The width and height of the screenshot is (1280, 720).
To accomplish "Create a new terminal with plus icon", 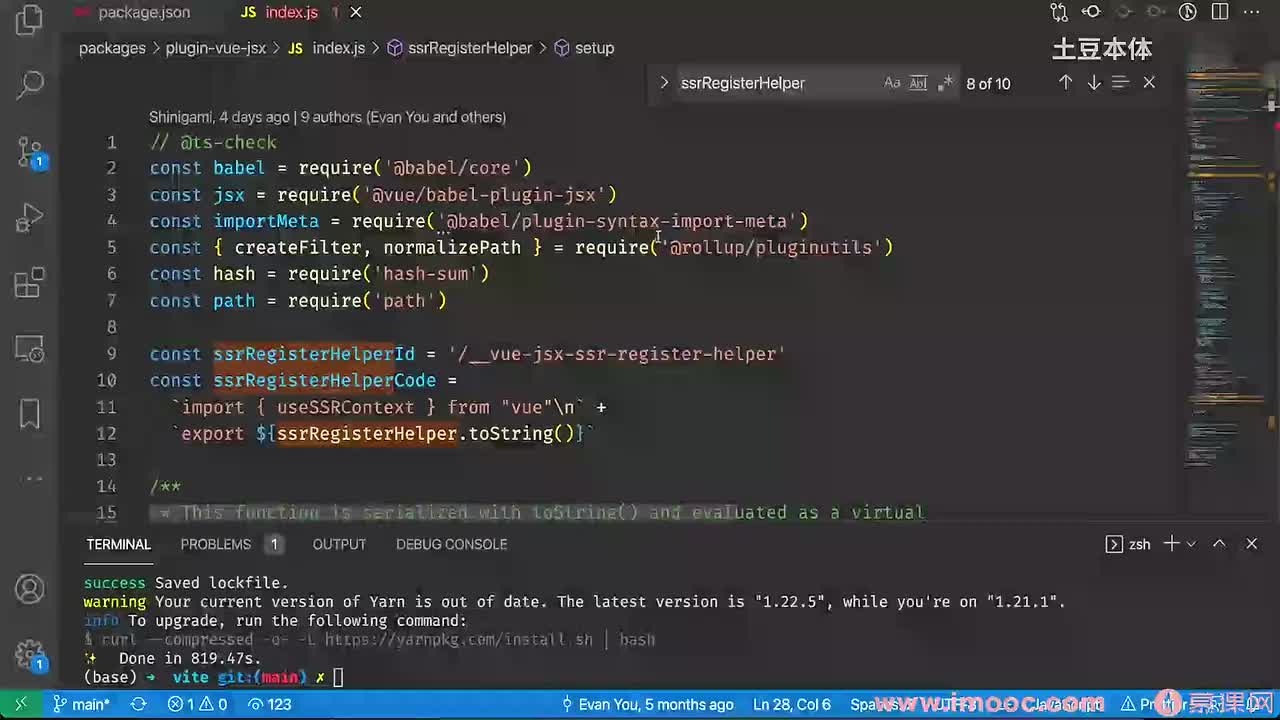I will (1172, 544).
